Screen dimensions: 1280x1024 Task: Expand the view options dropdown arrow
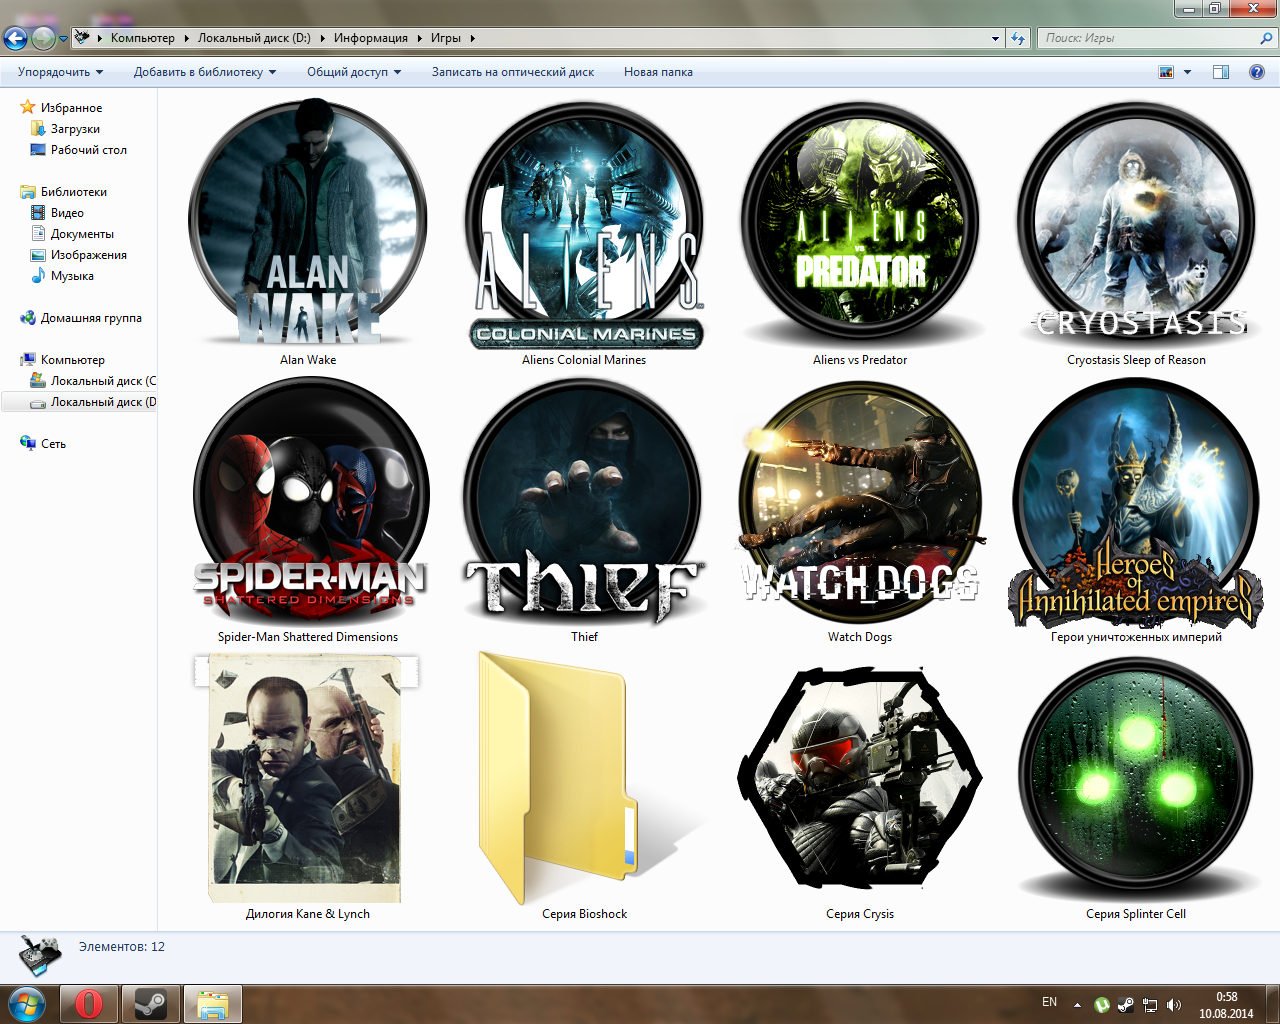tap(1188, 72)
